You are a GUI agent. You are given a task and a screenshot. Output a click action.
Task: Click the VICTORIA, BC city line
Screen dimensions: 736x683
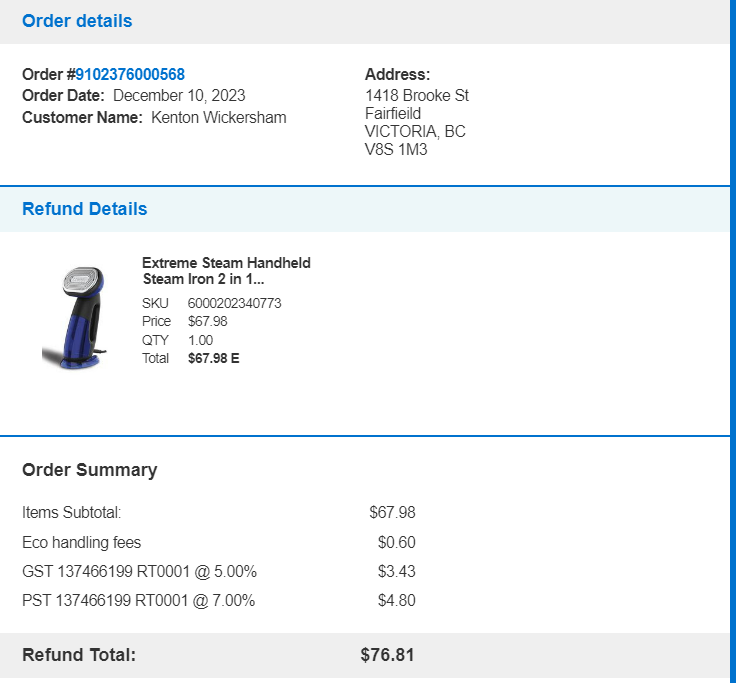tap(415, 131)
